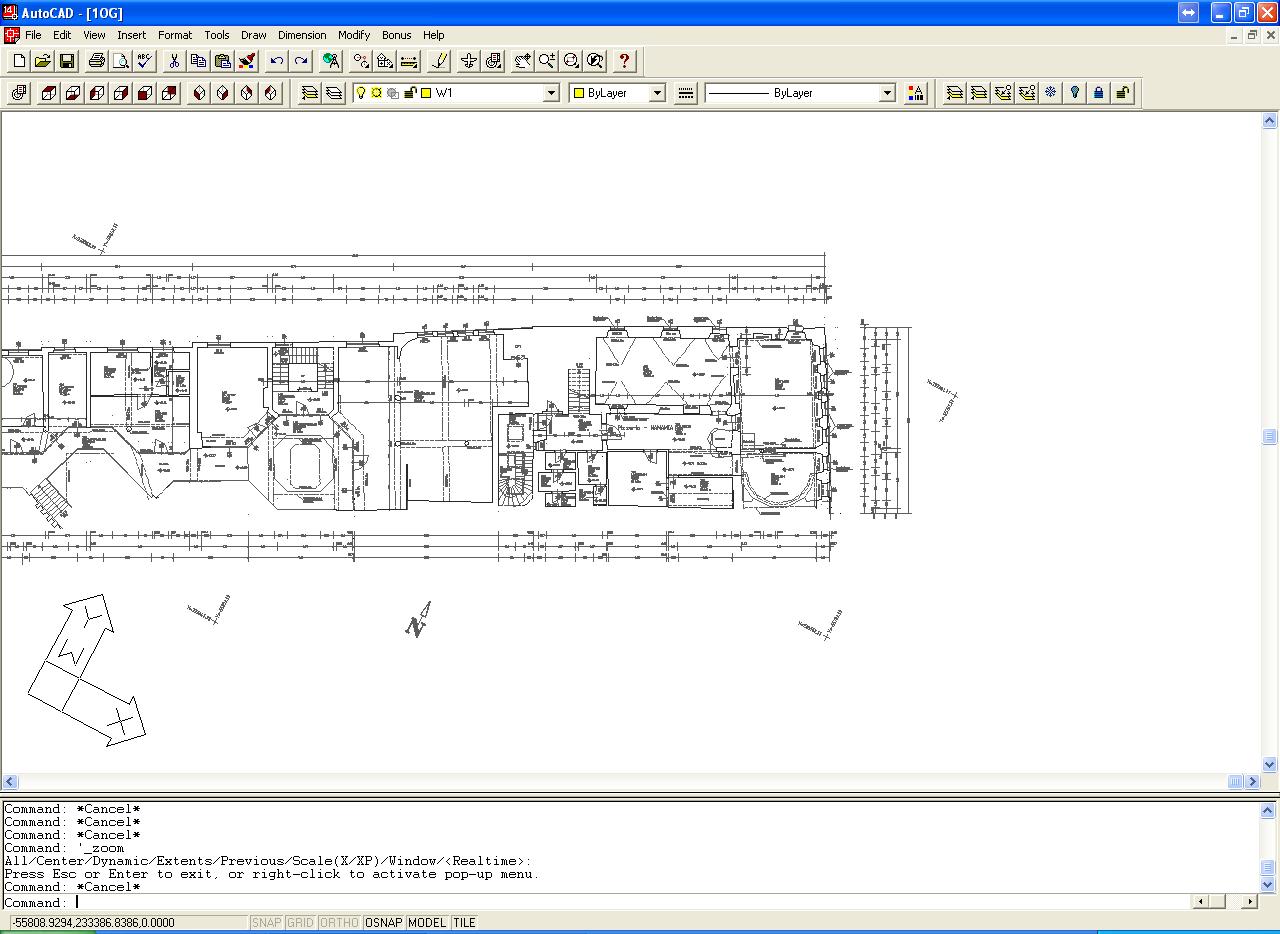Click the Undo icon
The height and width of the screenshot is (934, 1280).
tap(277, 61)
